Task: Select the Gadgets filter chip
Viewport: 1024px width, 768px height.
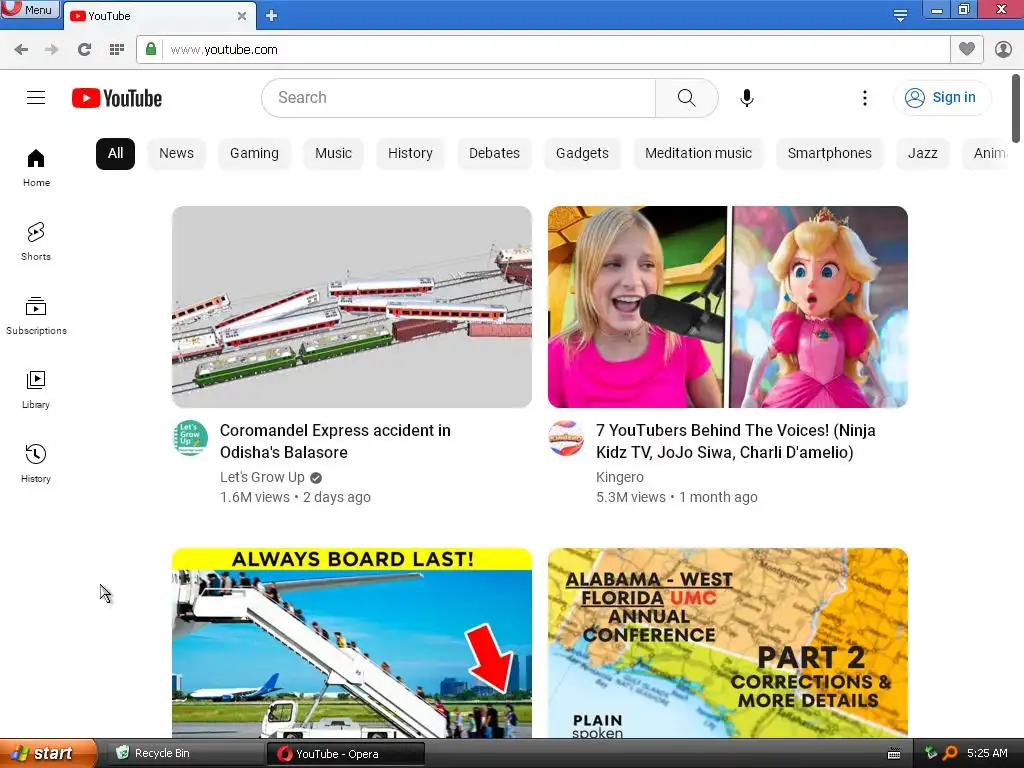Action: (x=582, y=153)
